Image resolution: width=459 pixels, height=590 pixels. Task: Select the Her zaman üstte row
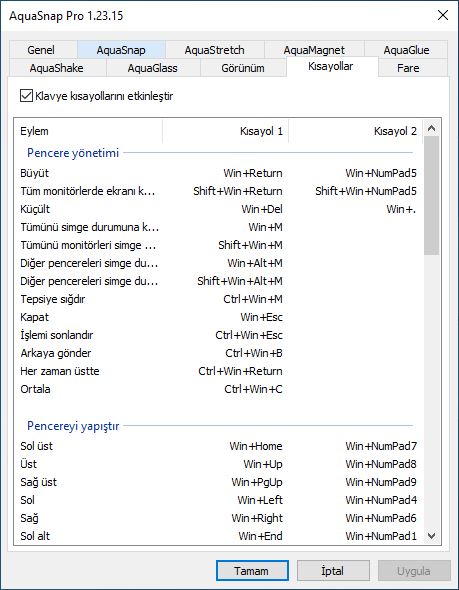tap(218, 371)
